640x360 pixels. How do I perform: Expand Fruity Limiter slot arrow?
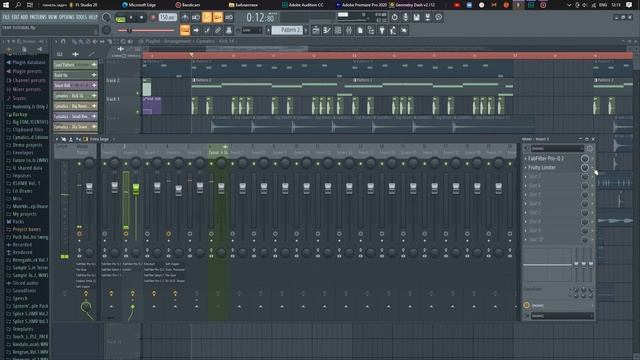(526, 168)
